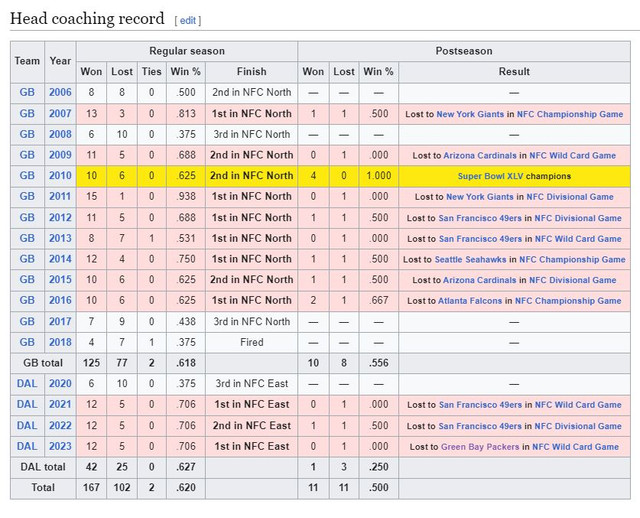Open NFC Championship Game link in 2014 row

click(x=572, y=260)
